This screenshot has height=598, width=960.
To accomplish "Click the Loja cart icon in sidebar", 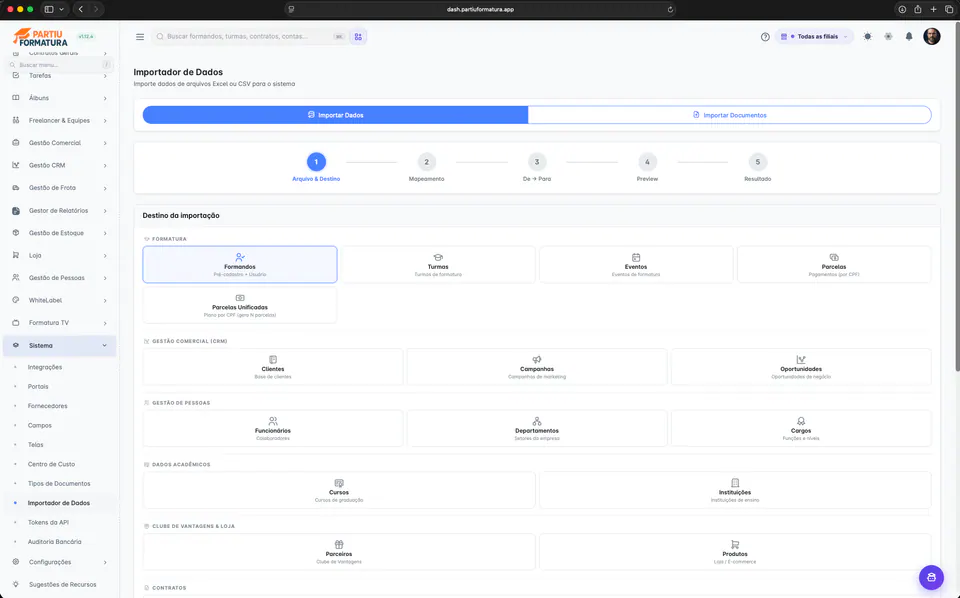I will [16, 255].
